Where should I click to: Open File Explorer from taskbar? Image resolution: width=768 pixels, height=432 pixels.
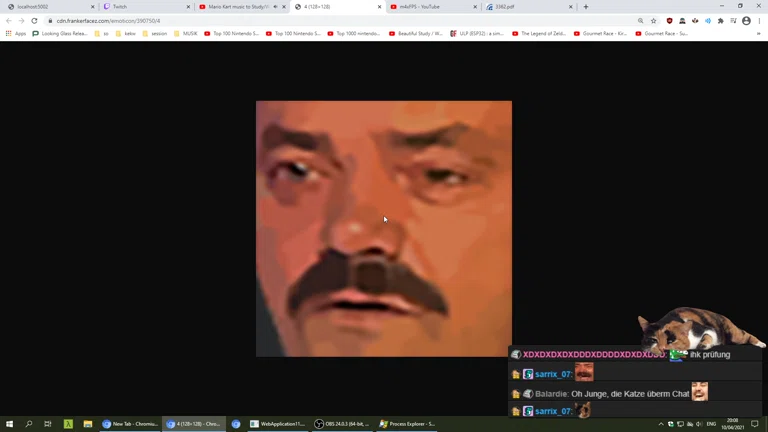88,424
